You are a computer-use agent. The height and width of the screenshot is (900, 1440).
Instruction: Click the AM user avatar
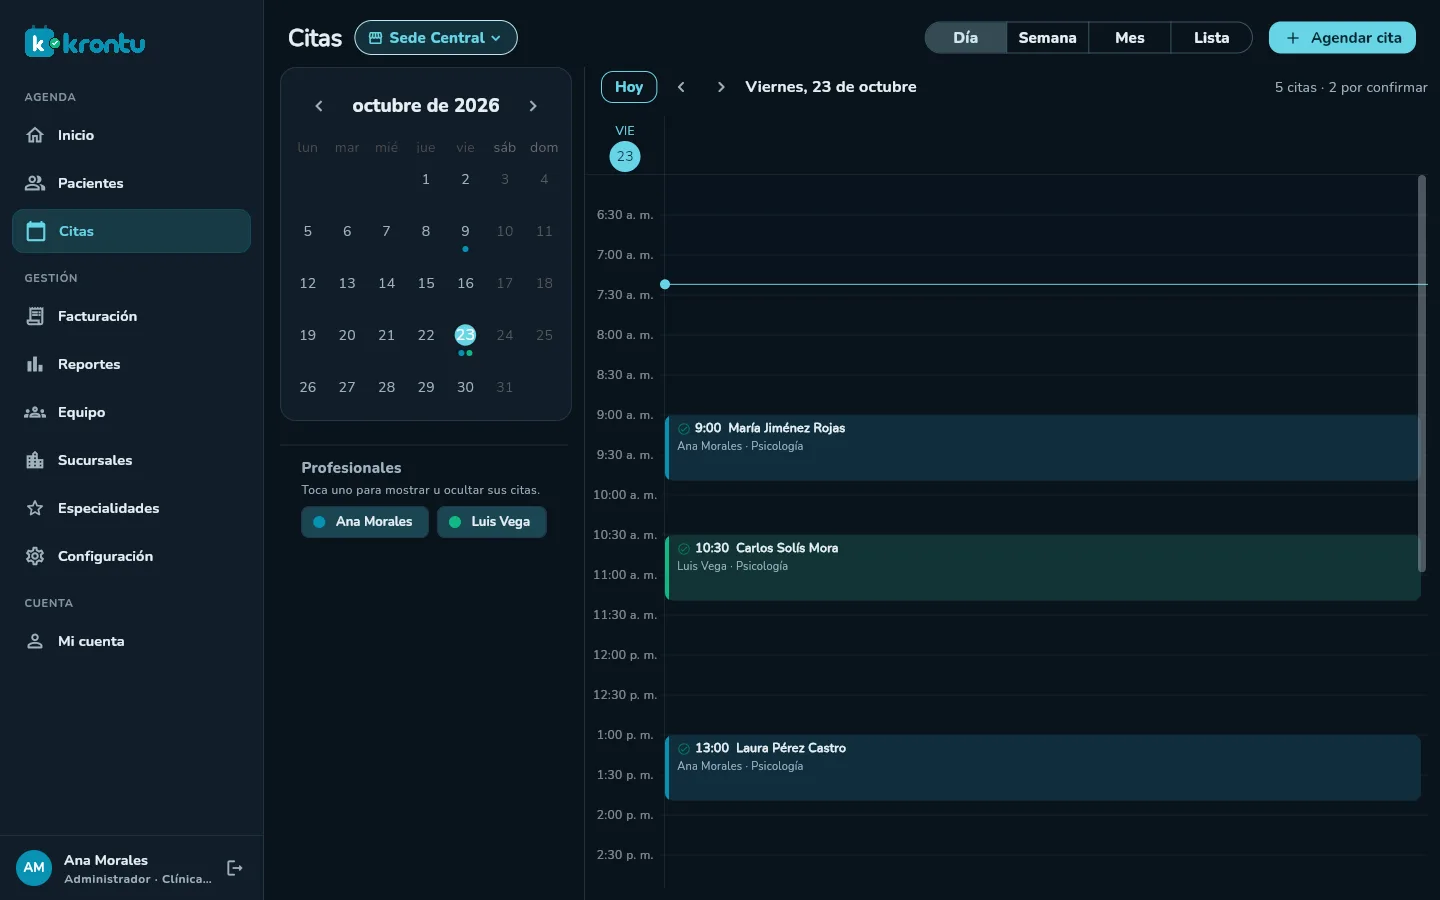pyautogui.click(x=34, y=868)
